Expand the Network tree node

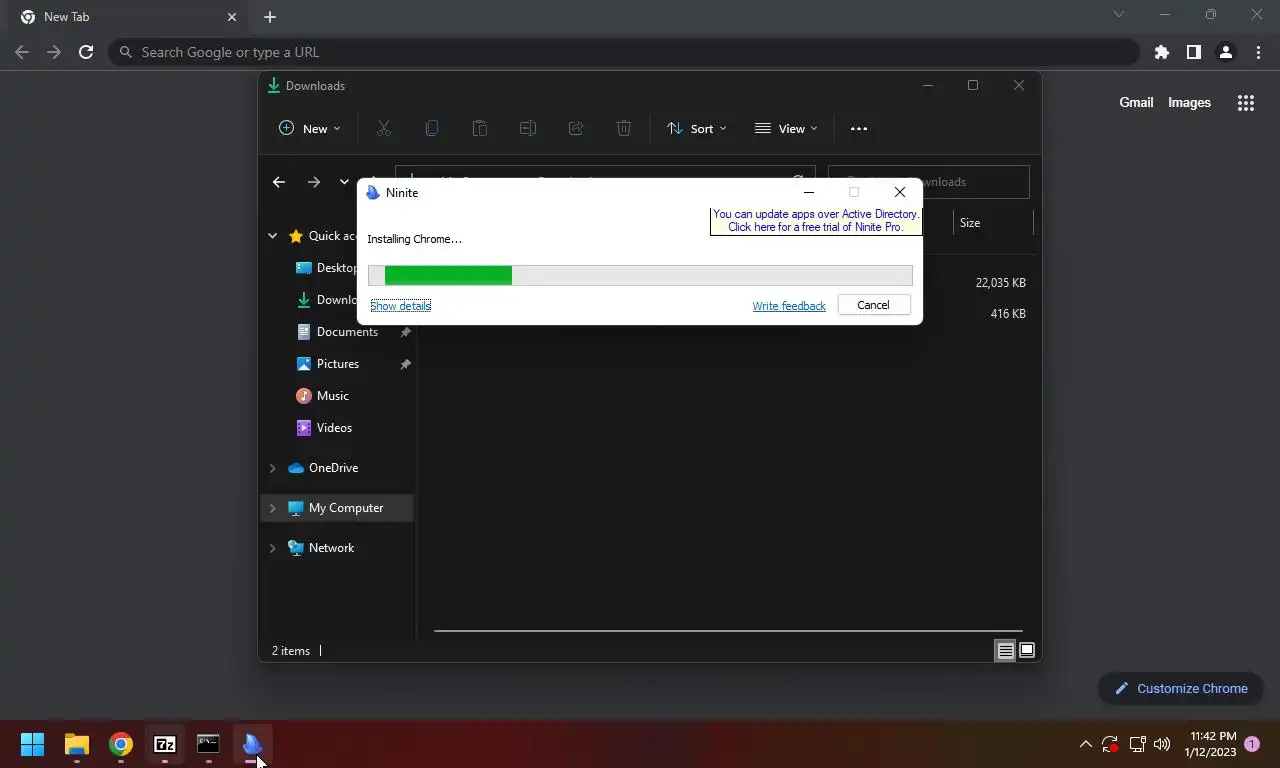coord(272,548)
